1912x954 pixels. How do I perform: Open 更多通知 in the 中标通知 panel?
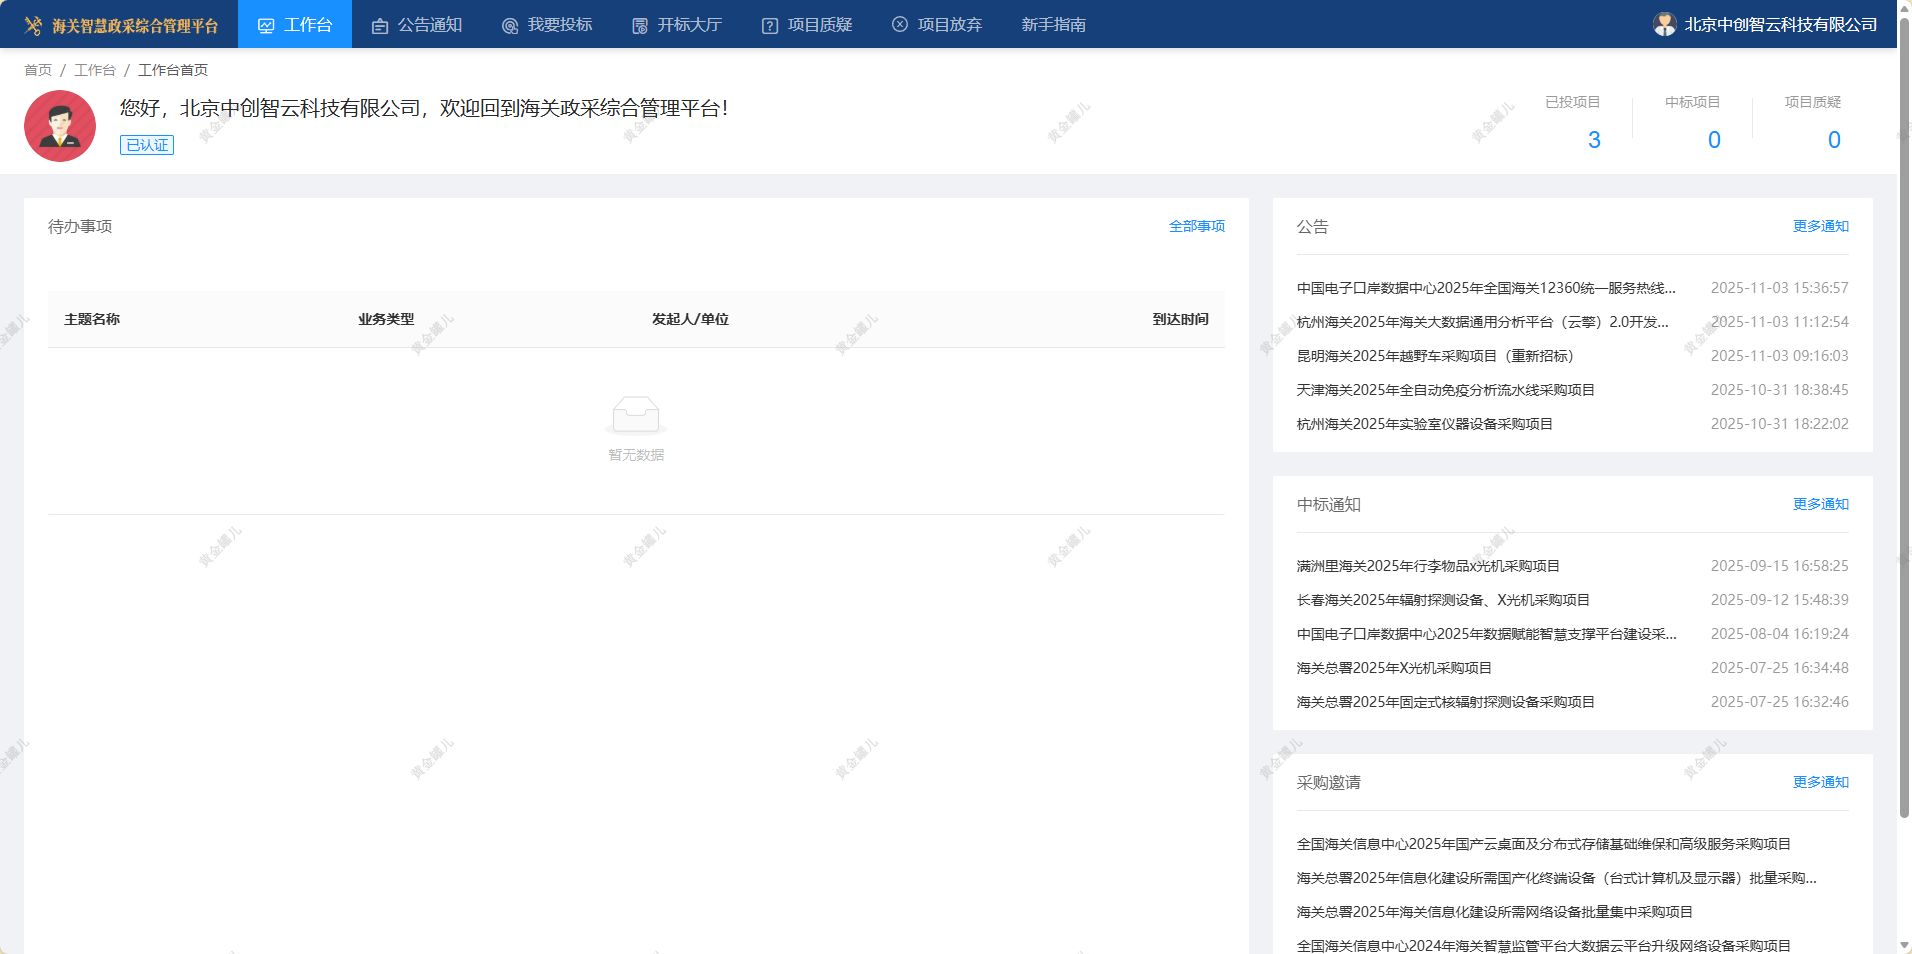(1820, 505)
